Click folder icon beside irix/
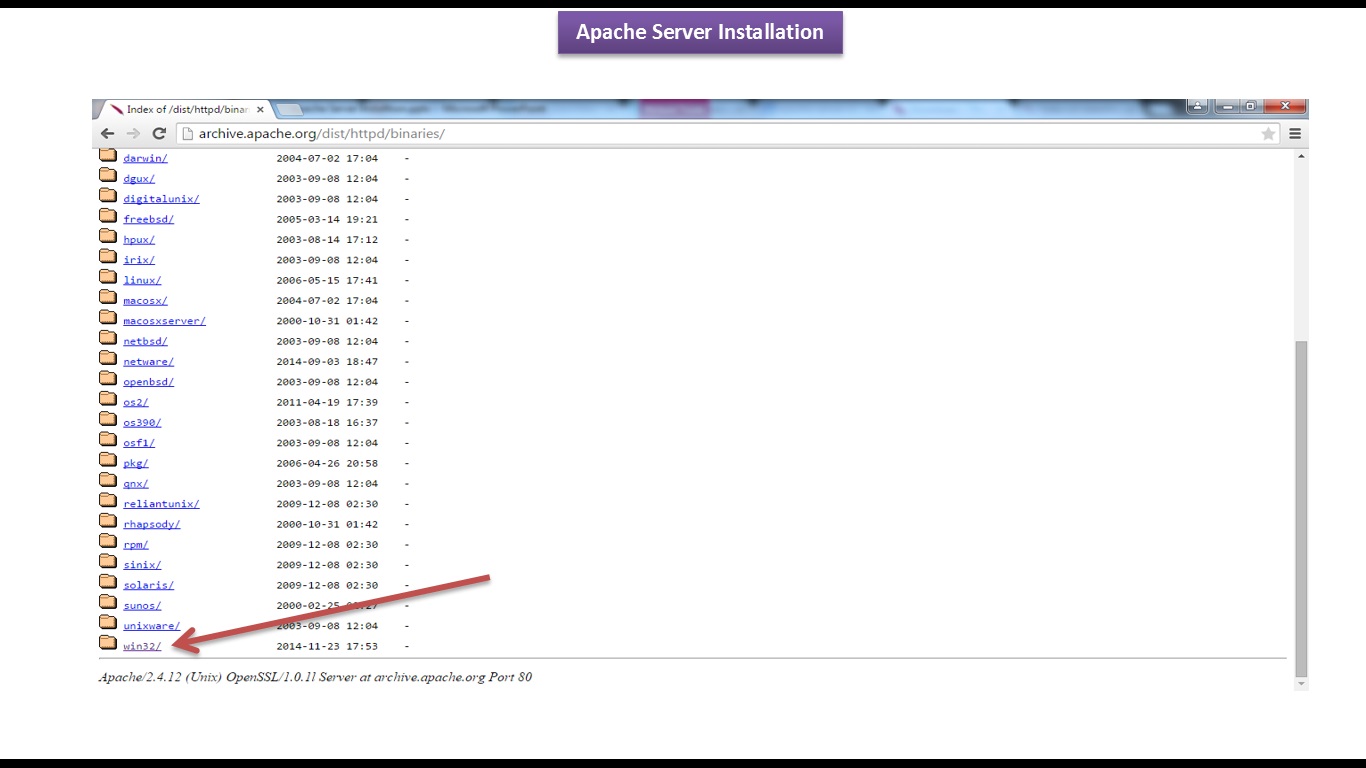 point(108,257)
